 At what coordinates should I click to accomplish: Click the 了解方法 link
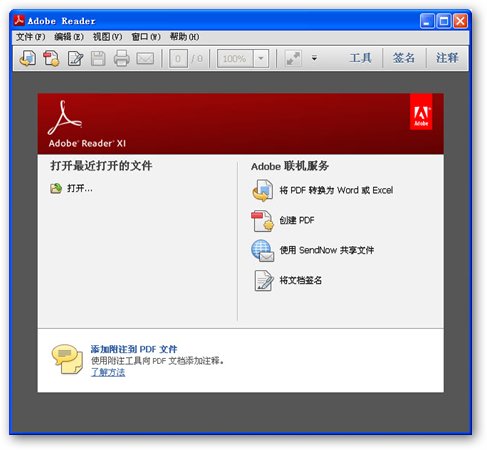point(108,372)
